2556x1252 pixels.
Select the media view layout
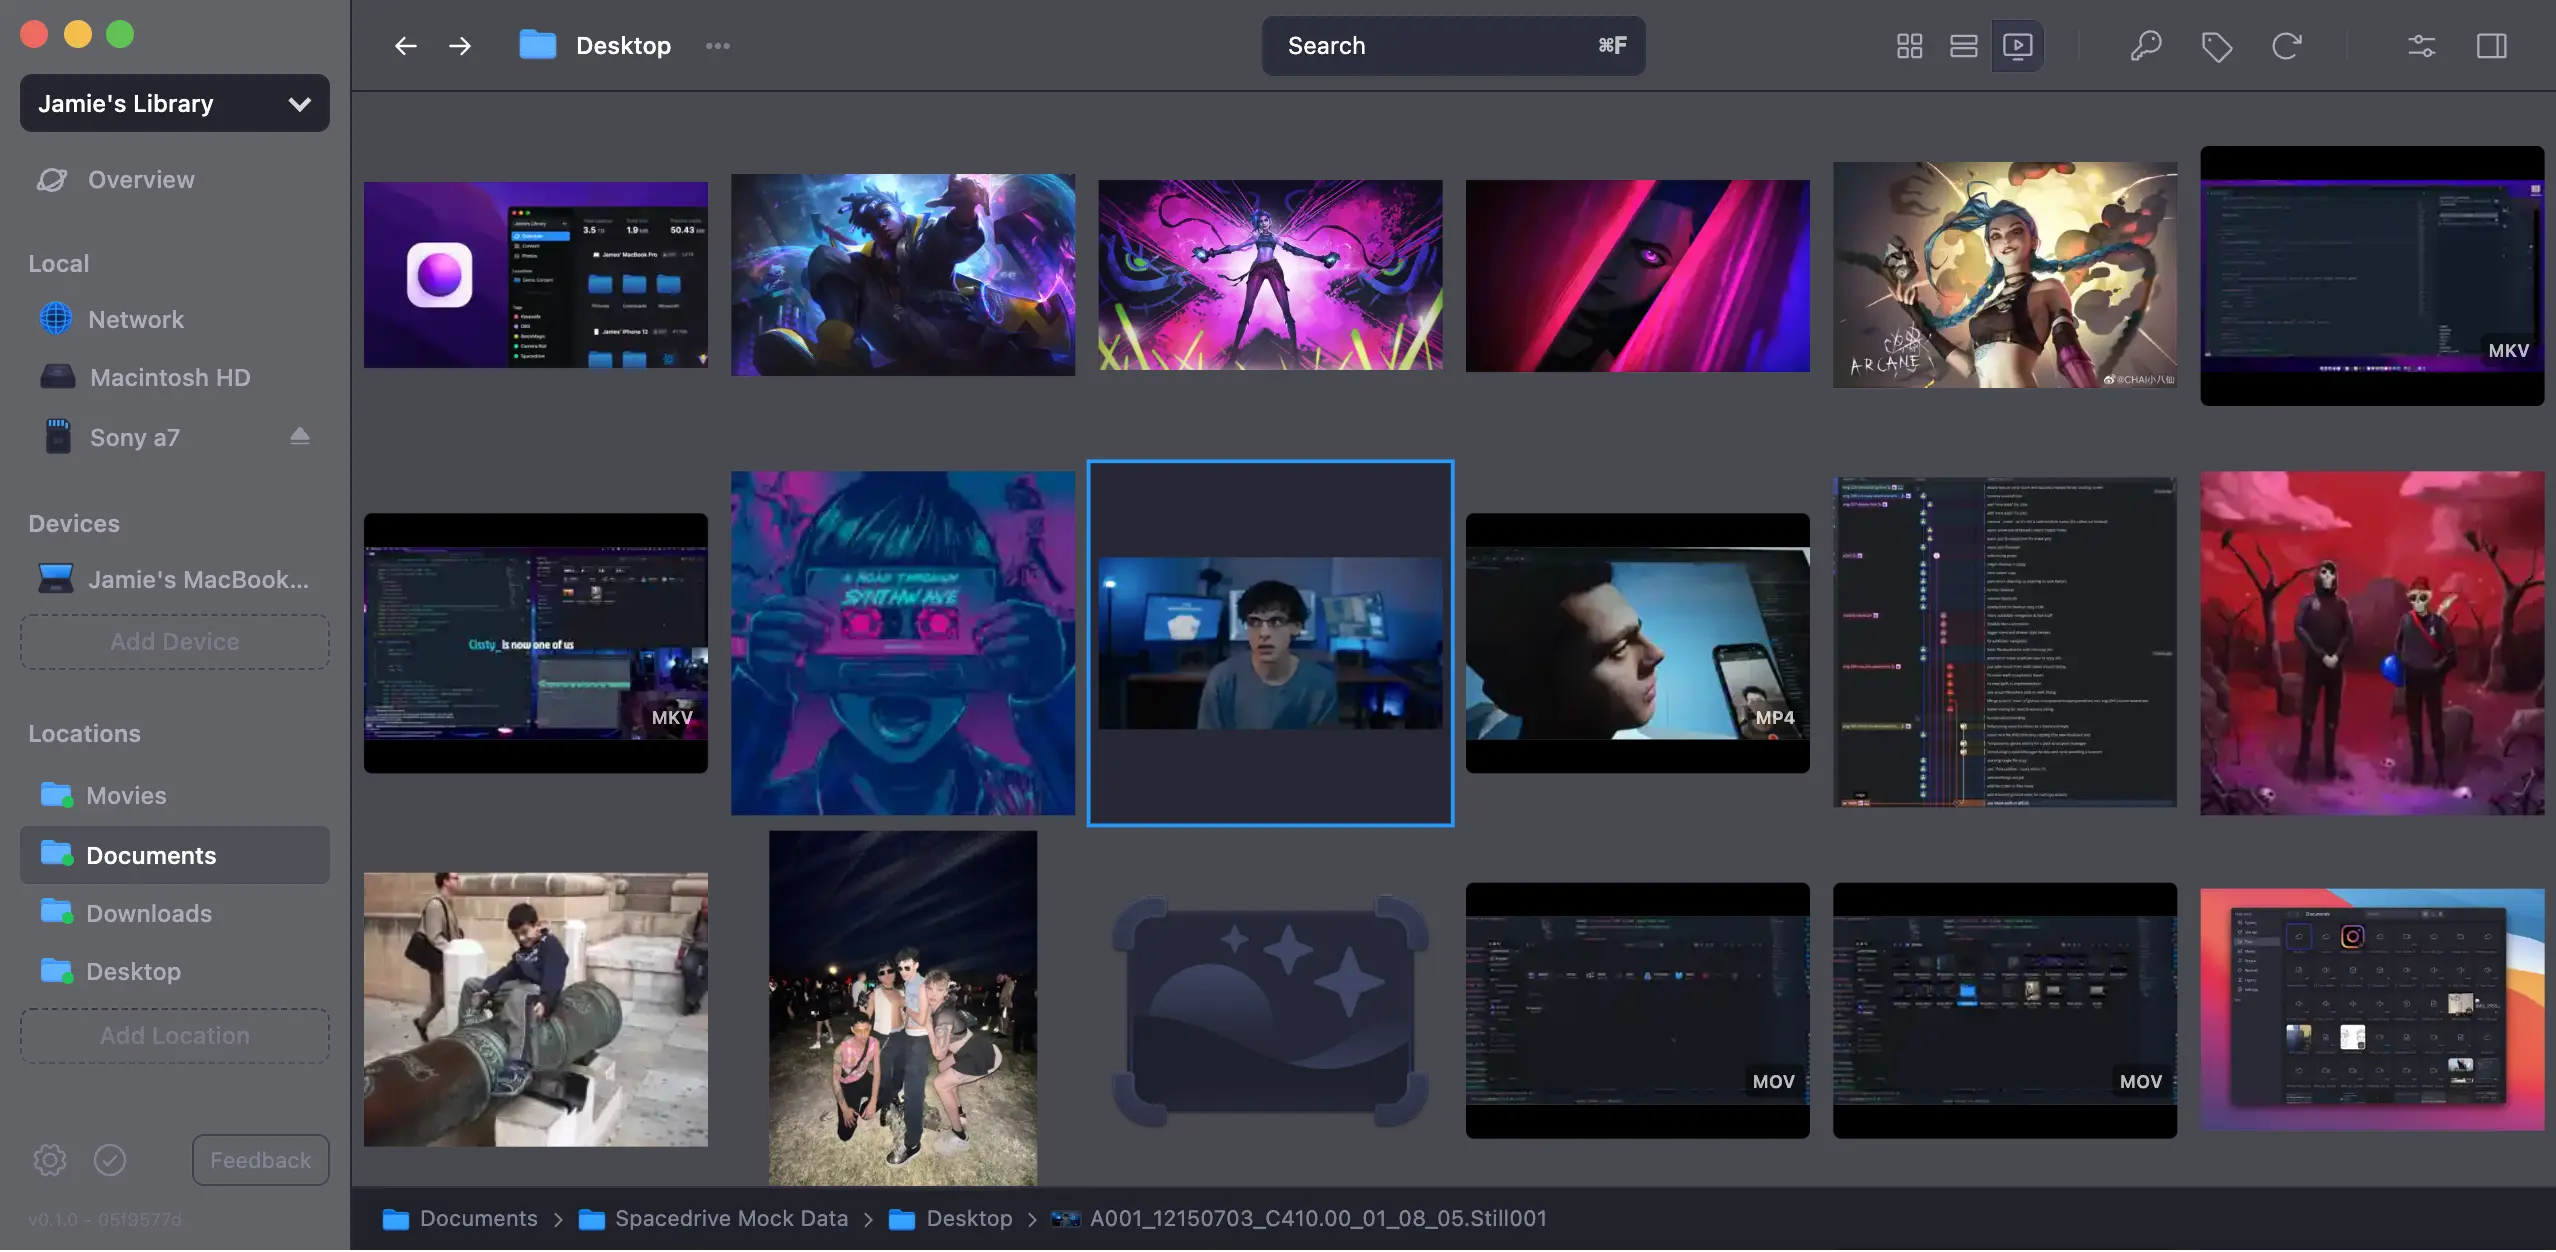click(x=2017, y=46)
